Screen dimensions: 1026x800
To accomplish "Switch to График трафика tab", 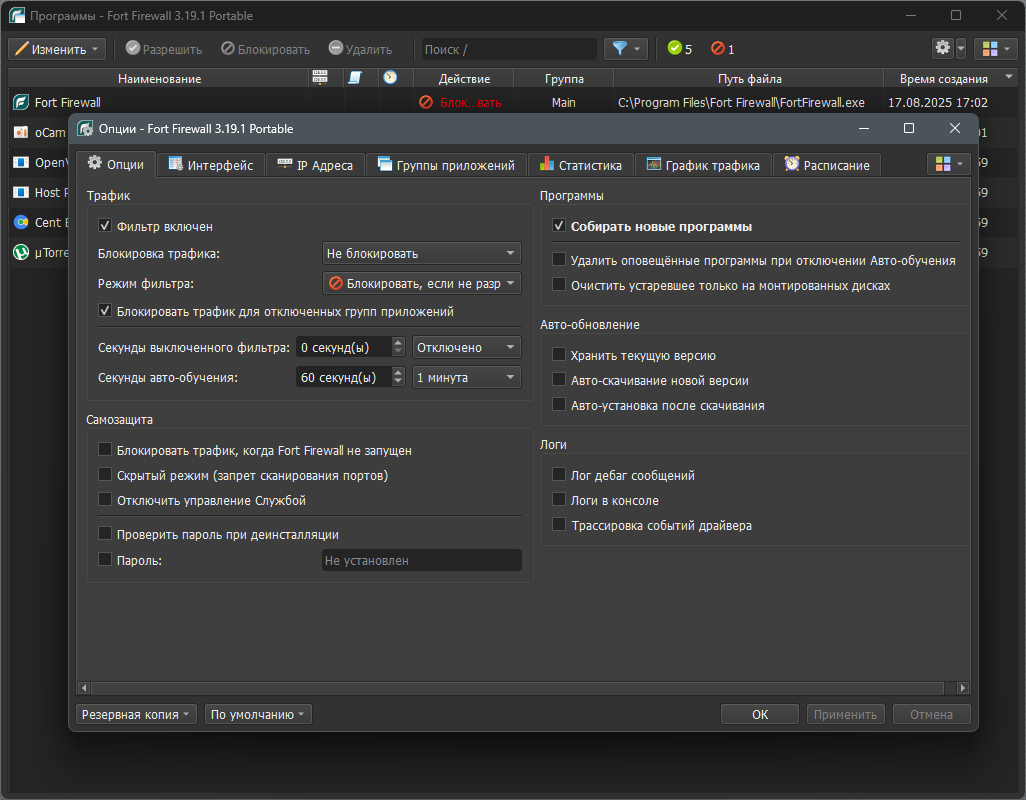I will pos(703,165).
